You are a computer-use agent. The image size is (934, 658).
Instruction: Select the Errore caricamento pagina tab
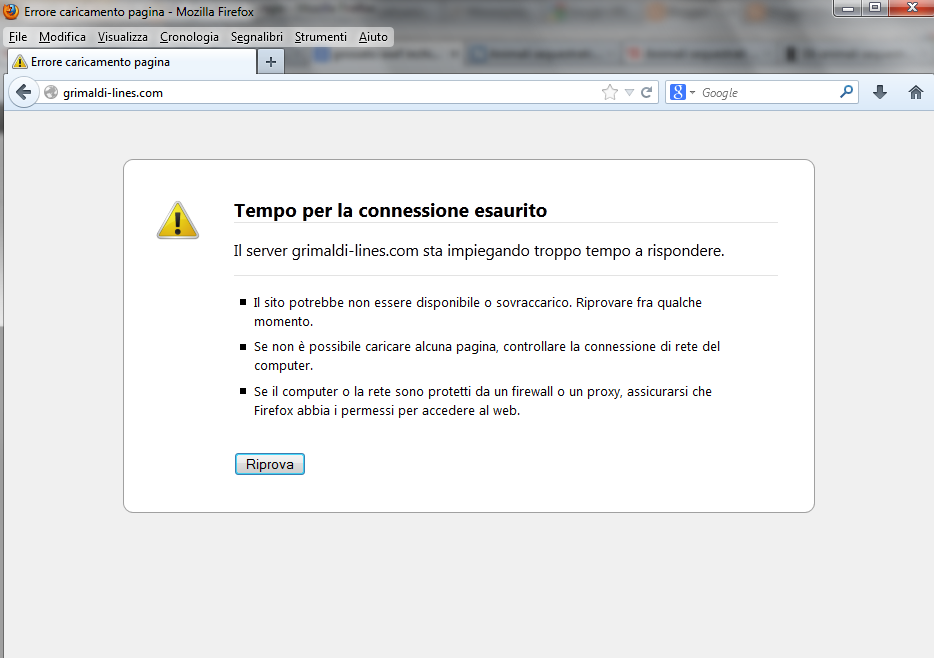132,62
